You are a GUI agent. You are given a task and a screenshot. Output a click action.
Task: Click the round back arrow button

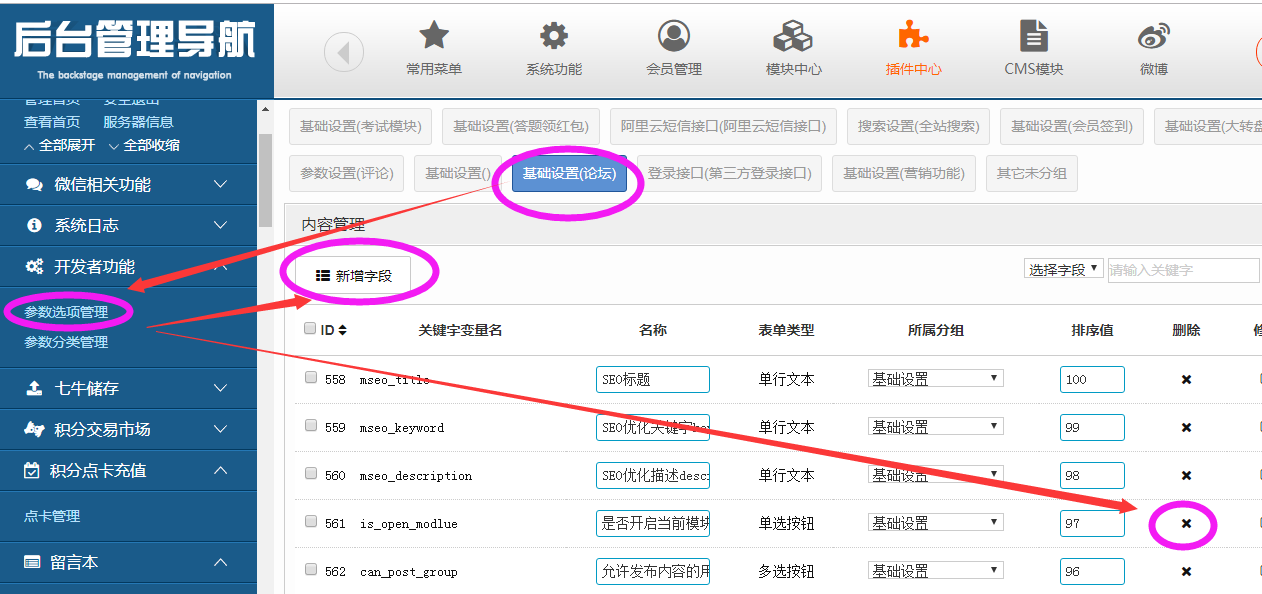pyautogui.click(x=344, y=52)
